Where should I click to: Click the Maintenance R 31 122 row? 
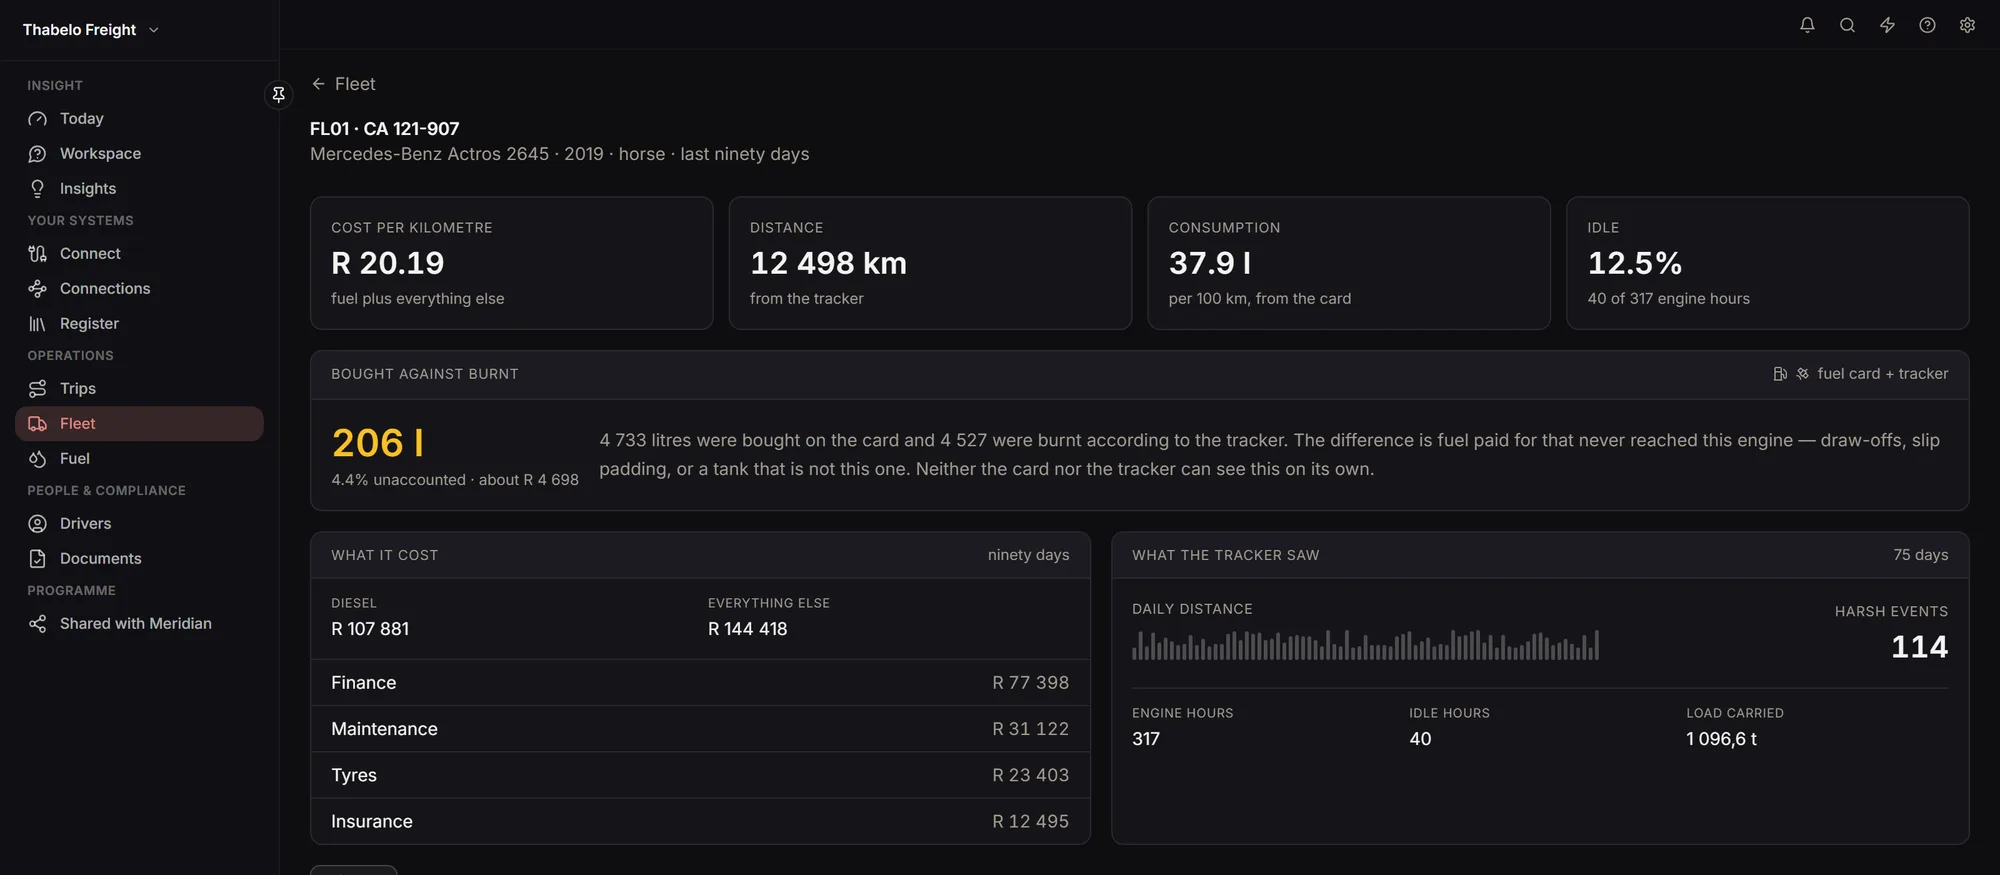tap(700, 729)
